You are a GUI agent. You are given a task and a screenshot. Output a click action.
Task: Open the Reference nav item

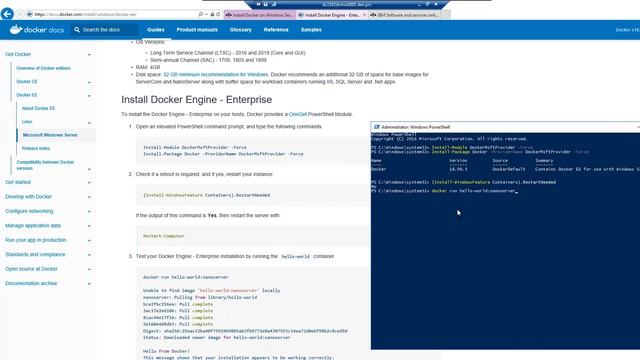click(x=276, y=30)
